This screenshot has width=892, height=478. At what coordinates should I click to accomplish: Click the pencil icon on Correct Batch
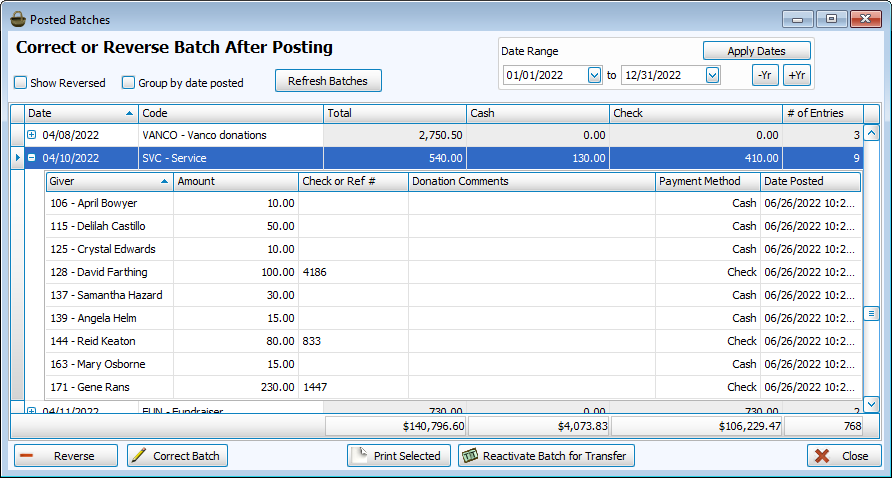(139, 456)
